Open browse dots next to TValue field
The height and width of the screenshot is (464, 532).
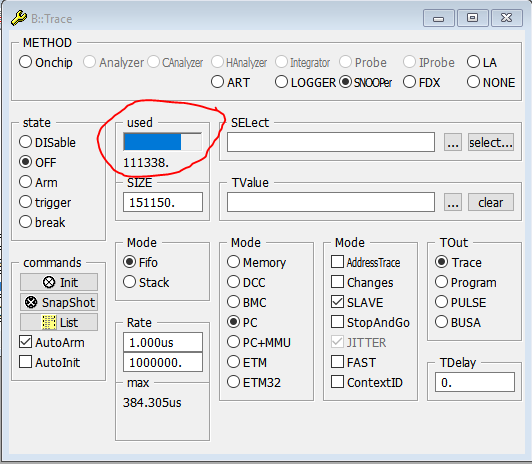coord(453,202)
